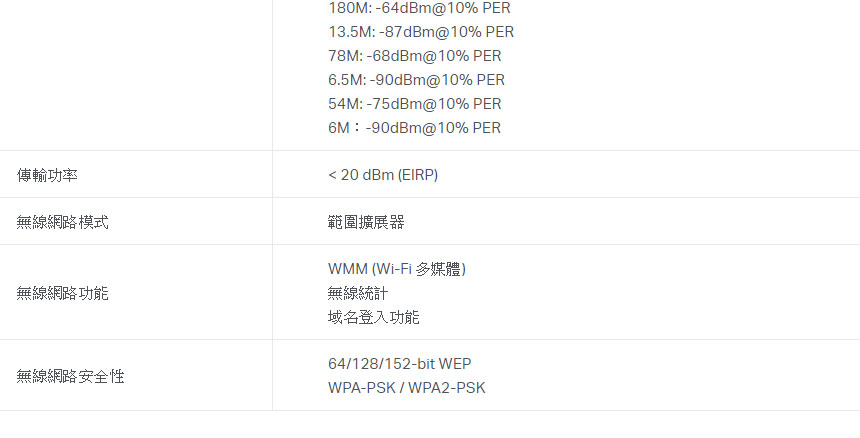Click the '54M: -75dBm@10% PER' line
This screenshot has width=860, height=438.
415,104
